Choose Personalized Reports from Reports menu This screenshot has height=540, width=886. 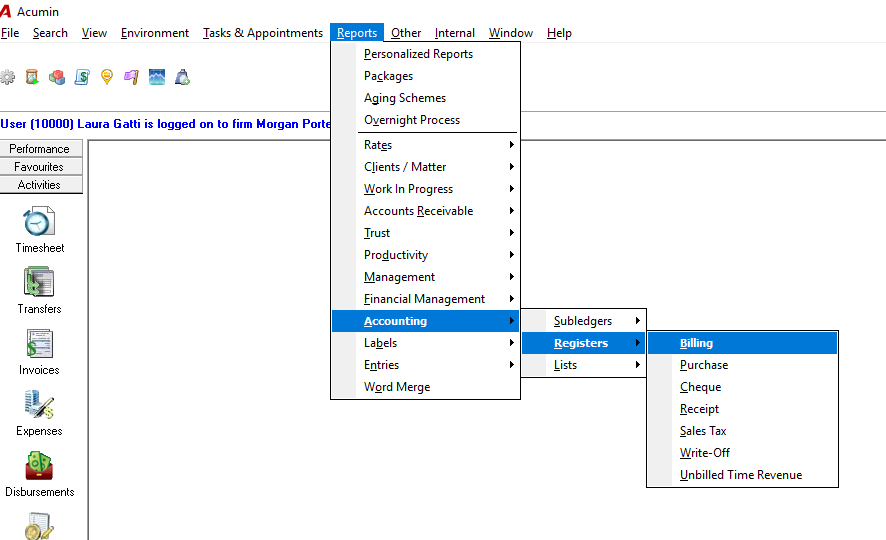click(425, 54)
